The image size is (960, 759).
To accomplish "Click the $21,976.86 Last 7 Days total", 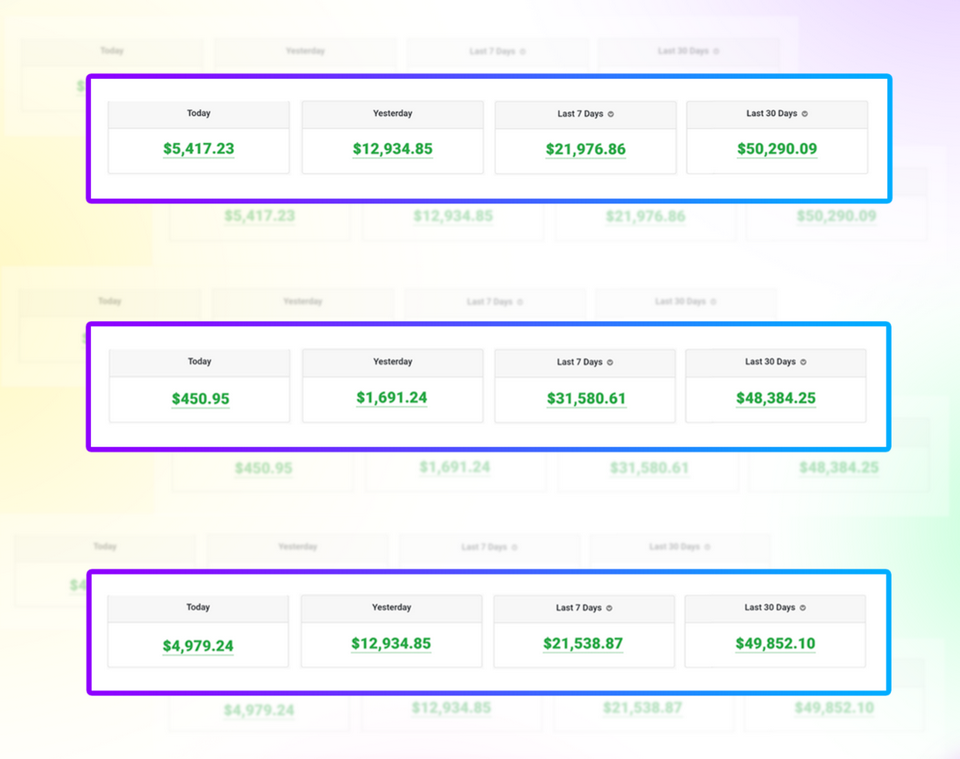I will pos(585,149).
